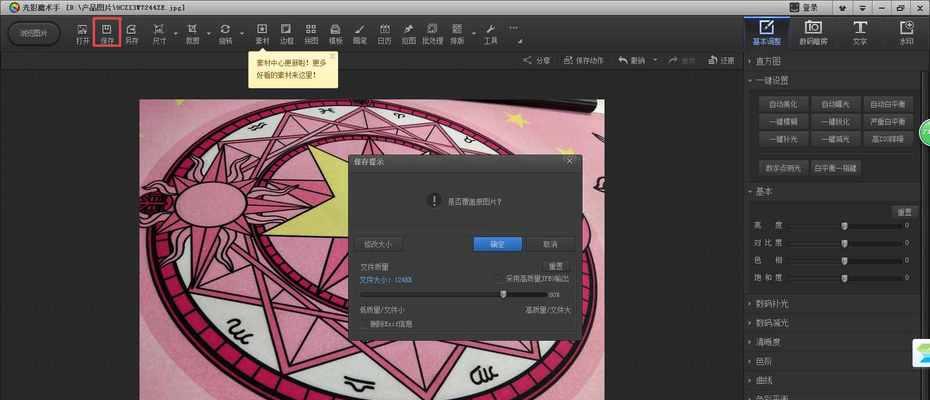The width and height of the screenshot is (930, 400).
Task: Click the file quality slider handle
Action: pos(504,294)
